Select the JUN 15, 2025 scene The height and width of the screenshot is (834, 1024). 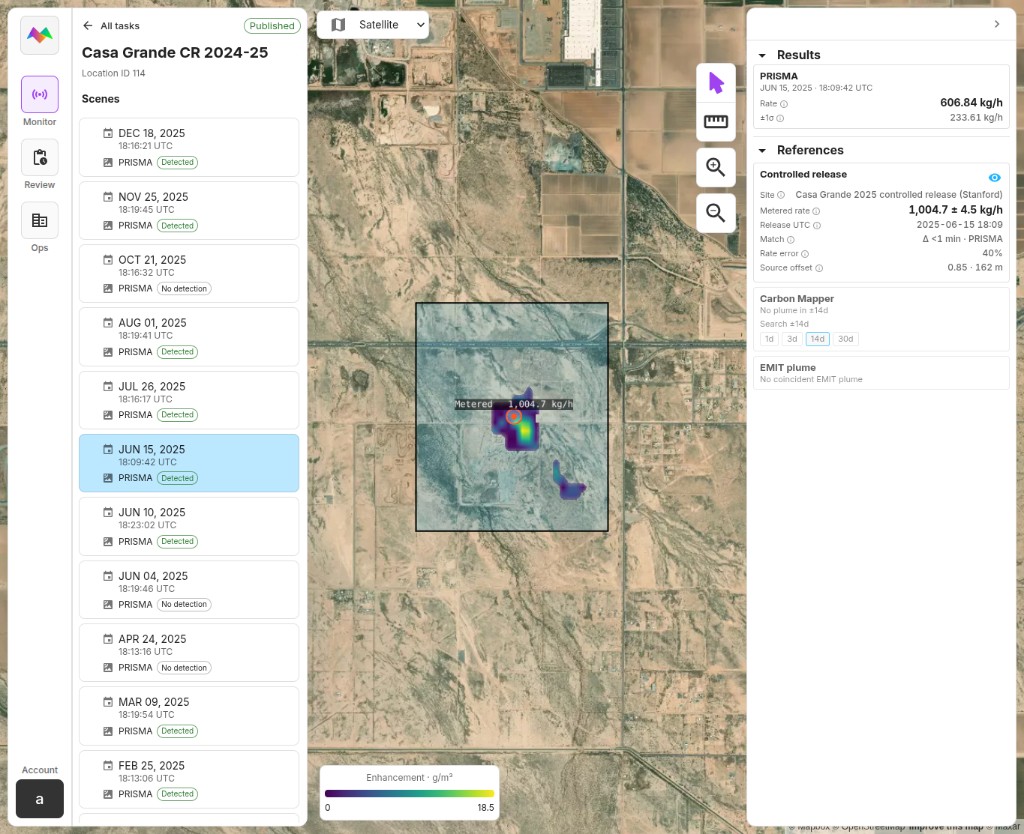pos(189,463)
